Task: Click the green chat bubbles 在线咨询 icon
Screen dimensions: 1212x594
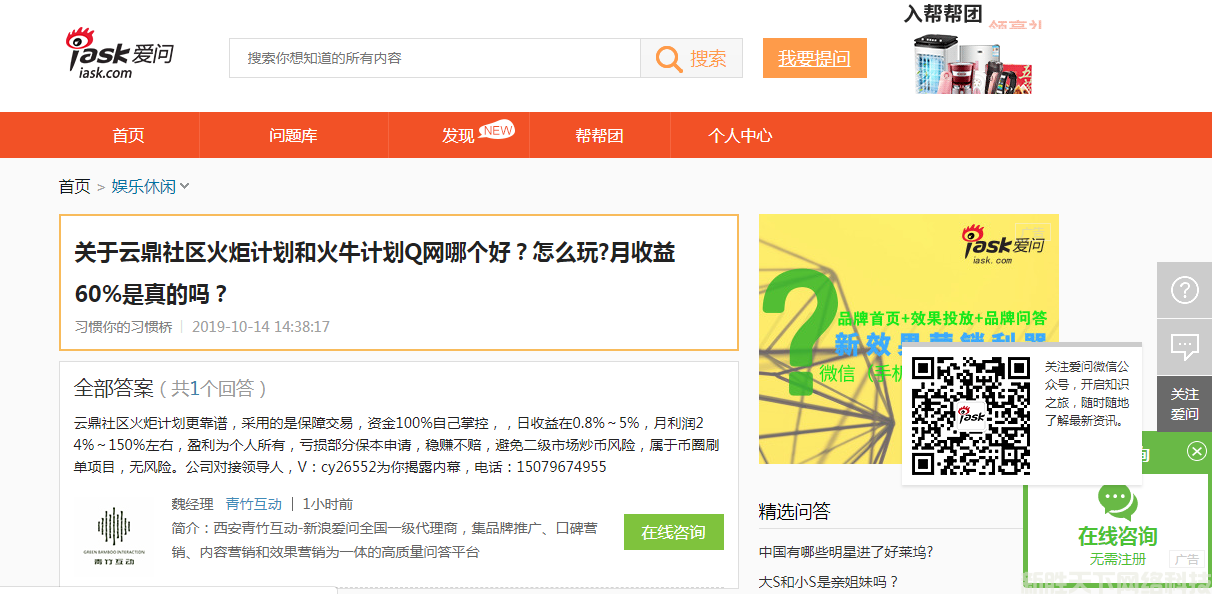Action: (x=1117, y=500)
